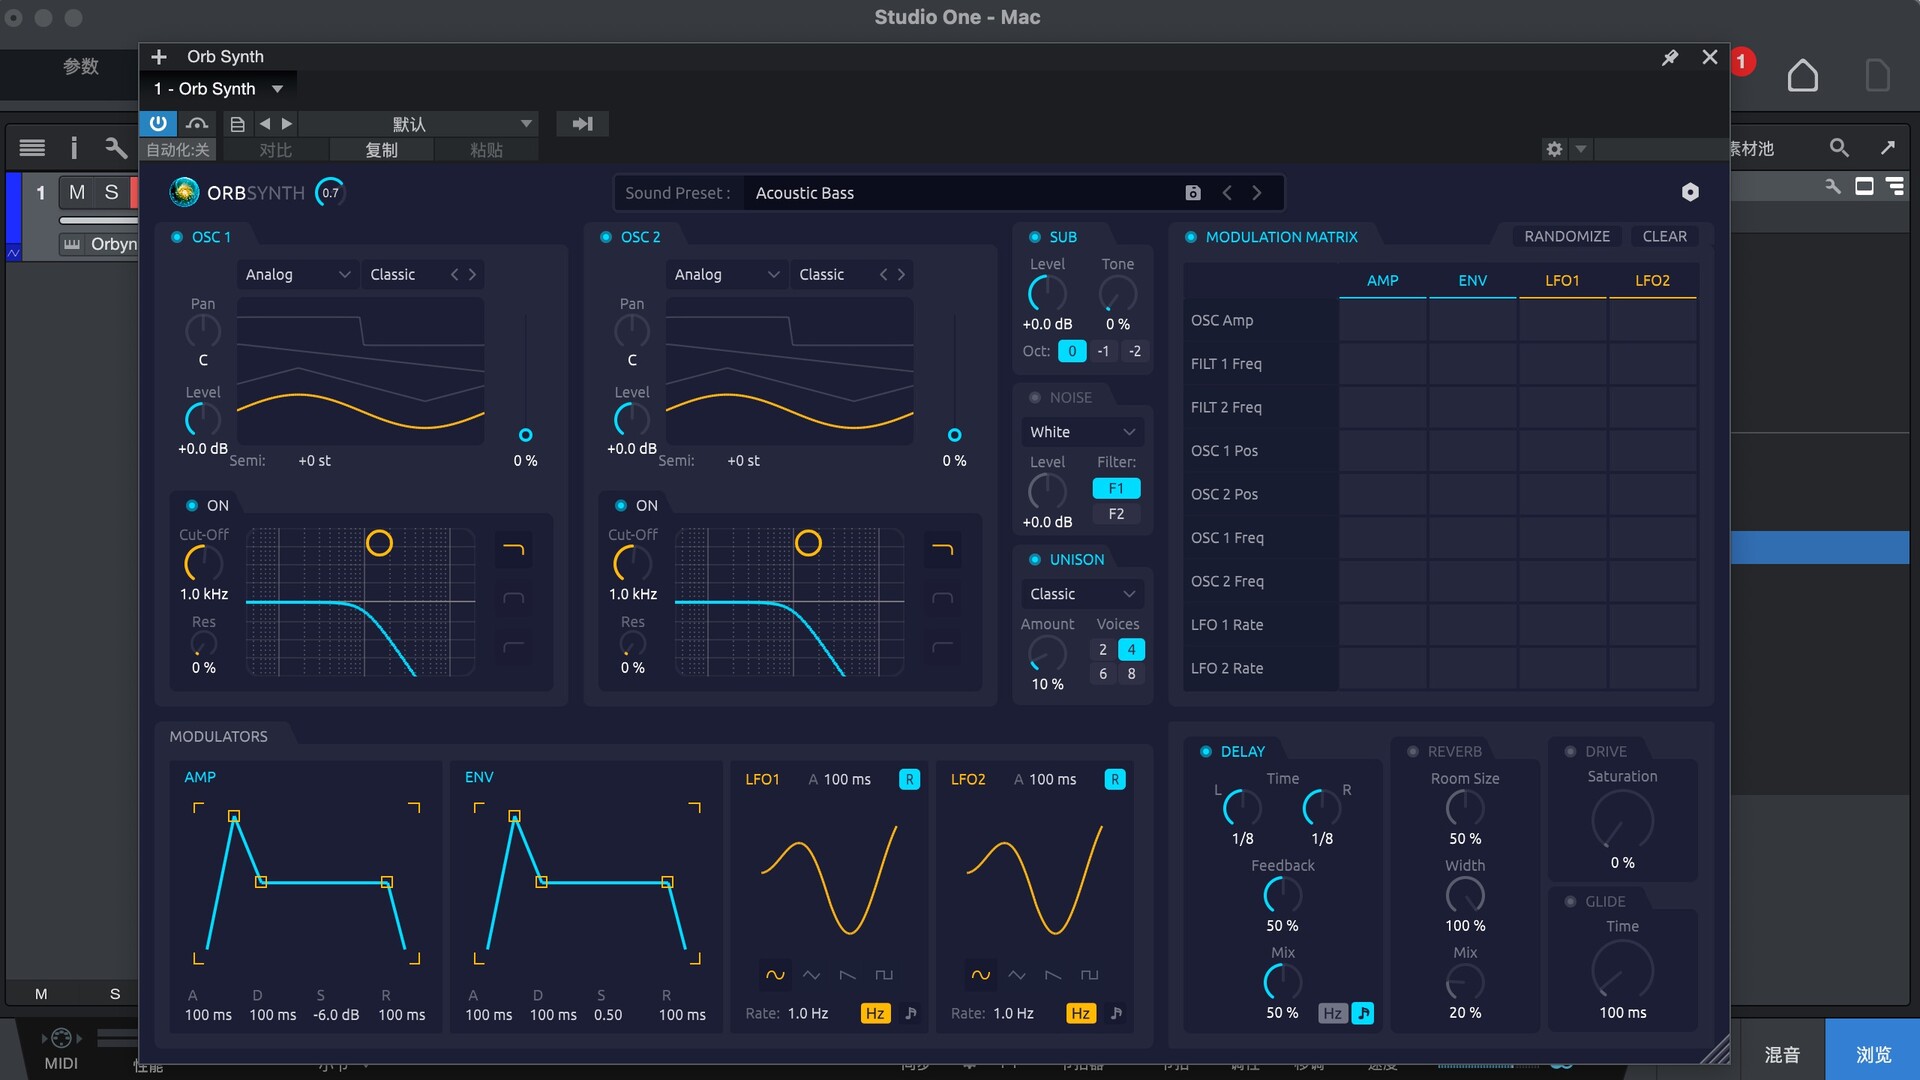Image resolution: width=1920 pixels, height=1080 pixels.
Task: Toggle the NOISE section on
Action: [1035, 397]
